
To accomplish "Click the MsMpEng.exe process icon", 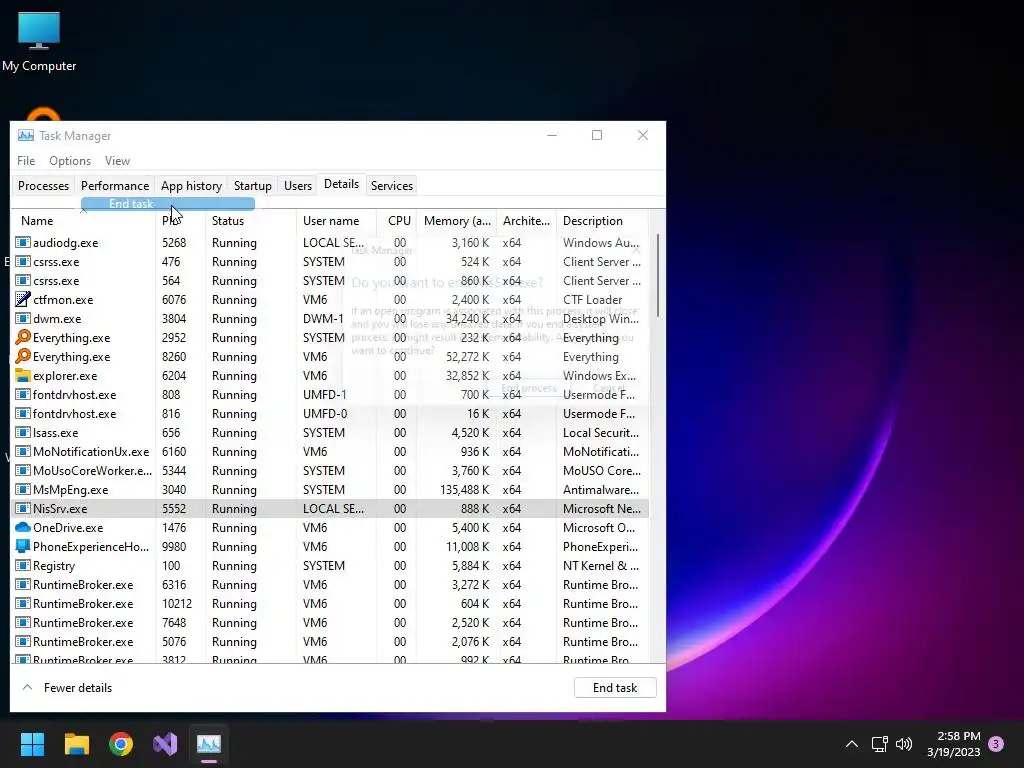I will click(x=23, y=490).
